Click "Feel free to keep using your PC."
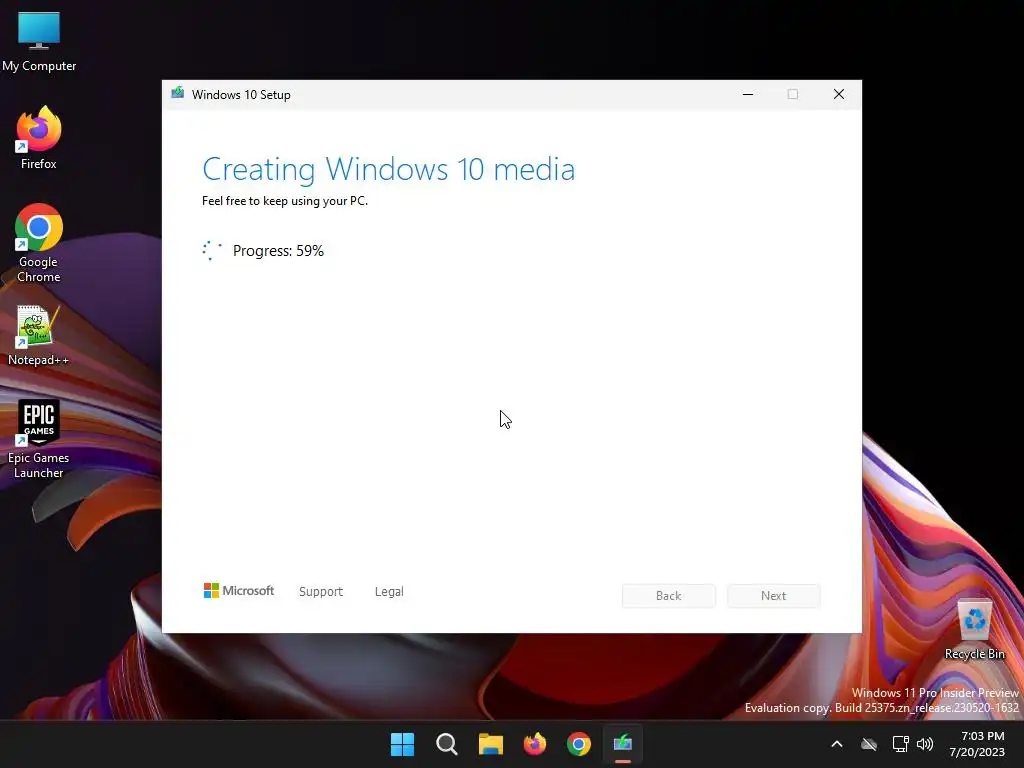The image size is (1024, 768). pyautogui.click(x=285, y=201)
